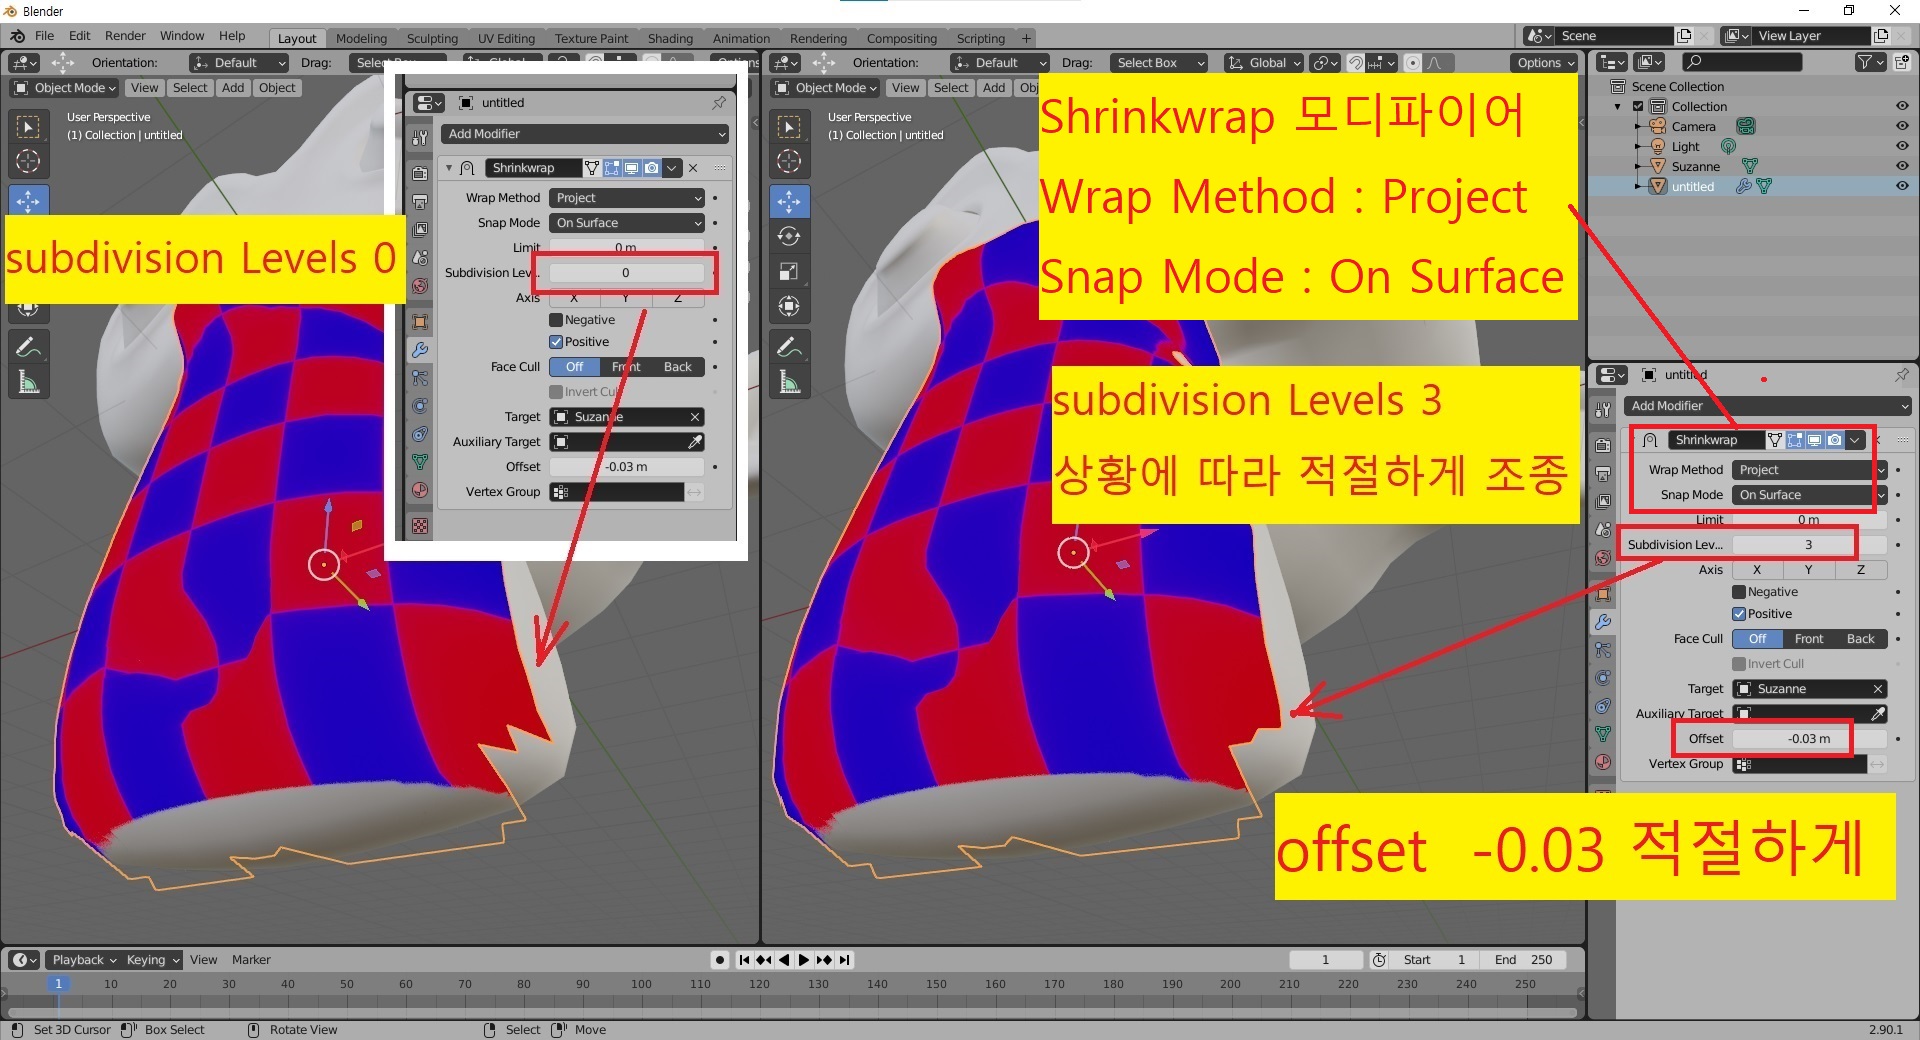1920x1040 pixels.
Task: Switch to the UV Editing workspace tab
Action: (506, 39)
